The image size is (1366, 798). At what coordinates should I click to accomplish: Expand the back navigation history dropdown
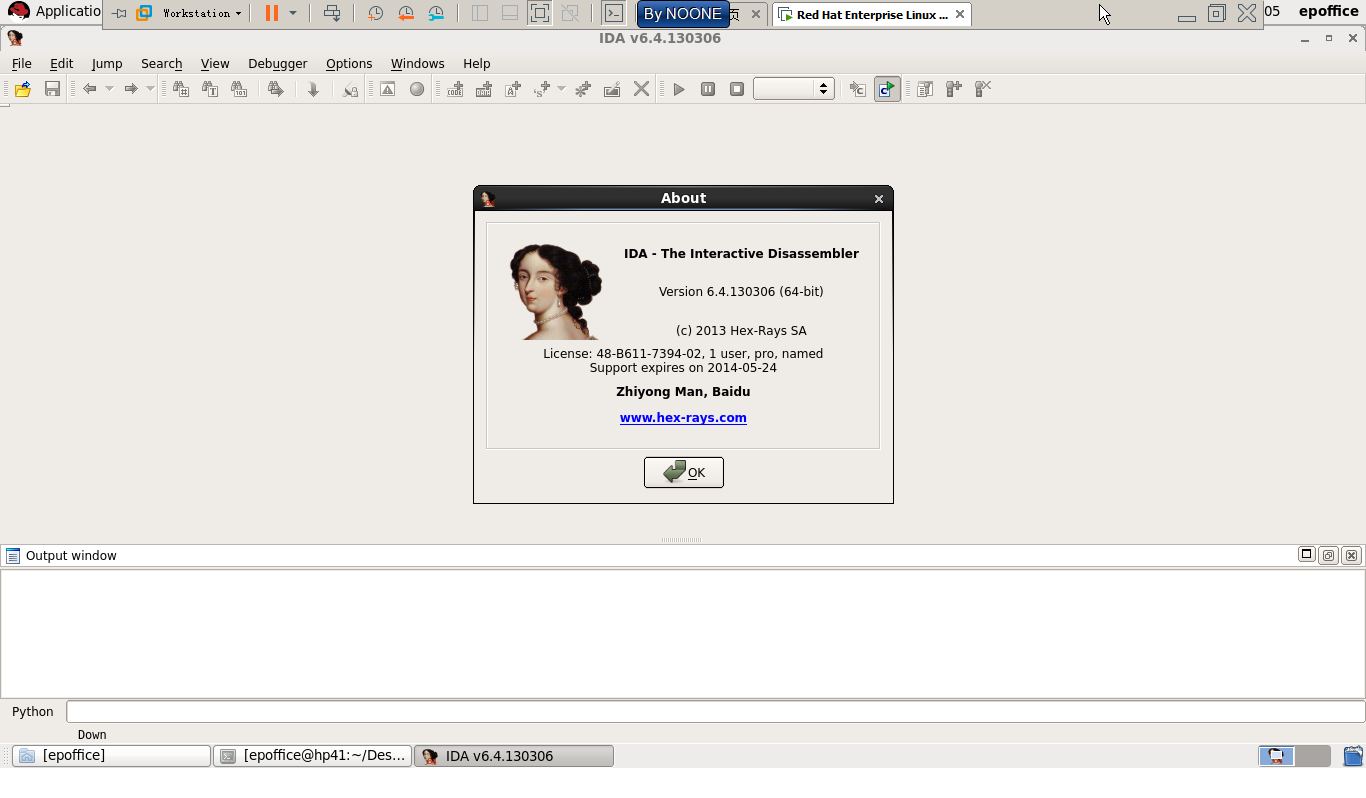point(109,89)
